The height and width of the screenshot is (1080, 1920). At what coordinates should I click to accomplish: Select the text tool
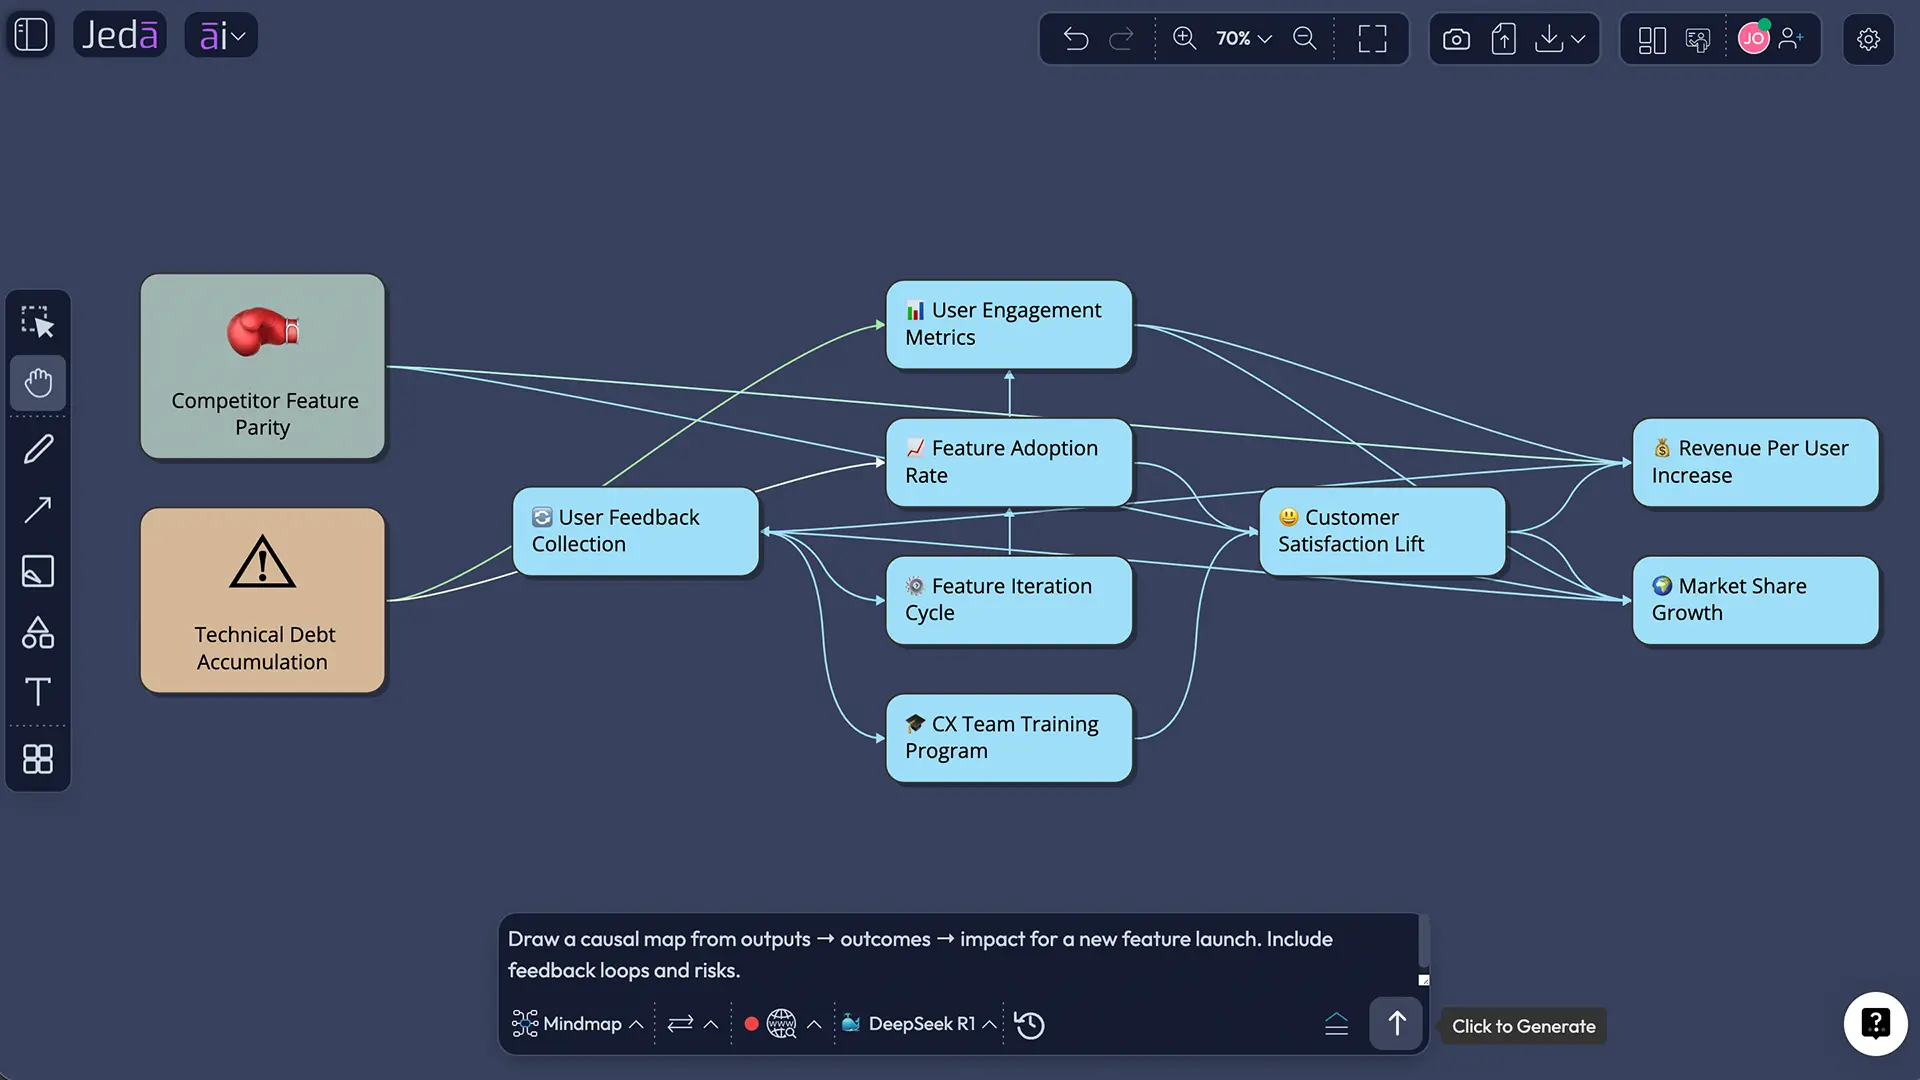pyautogui.click(x=38, y=692)
